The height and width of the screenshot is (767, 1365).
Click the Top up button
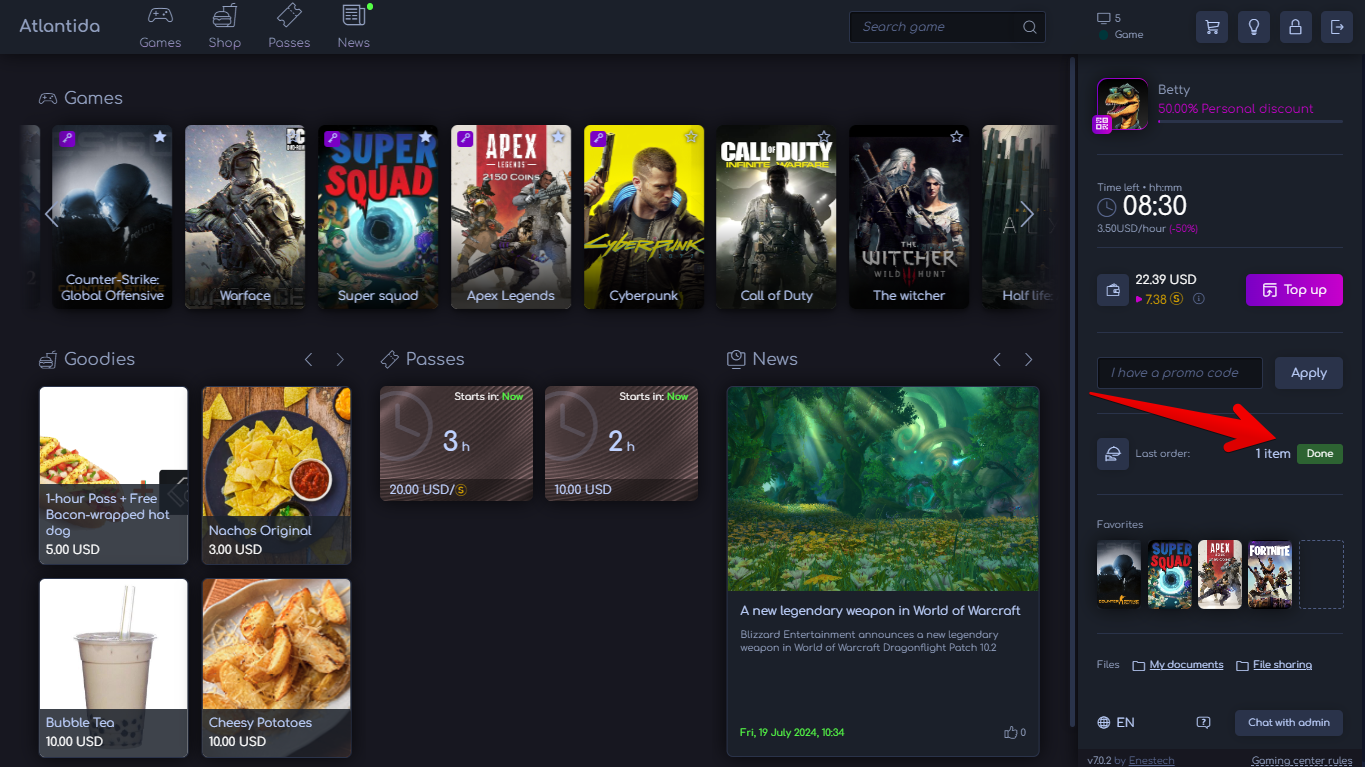tap(1294, 290)
